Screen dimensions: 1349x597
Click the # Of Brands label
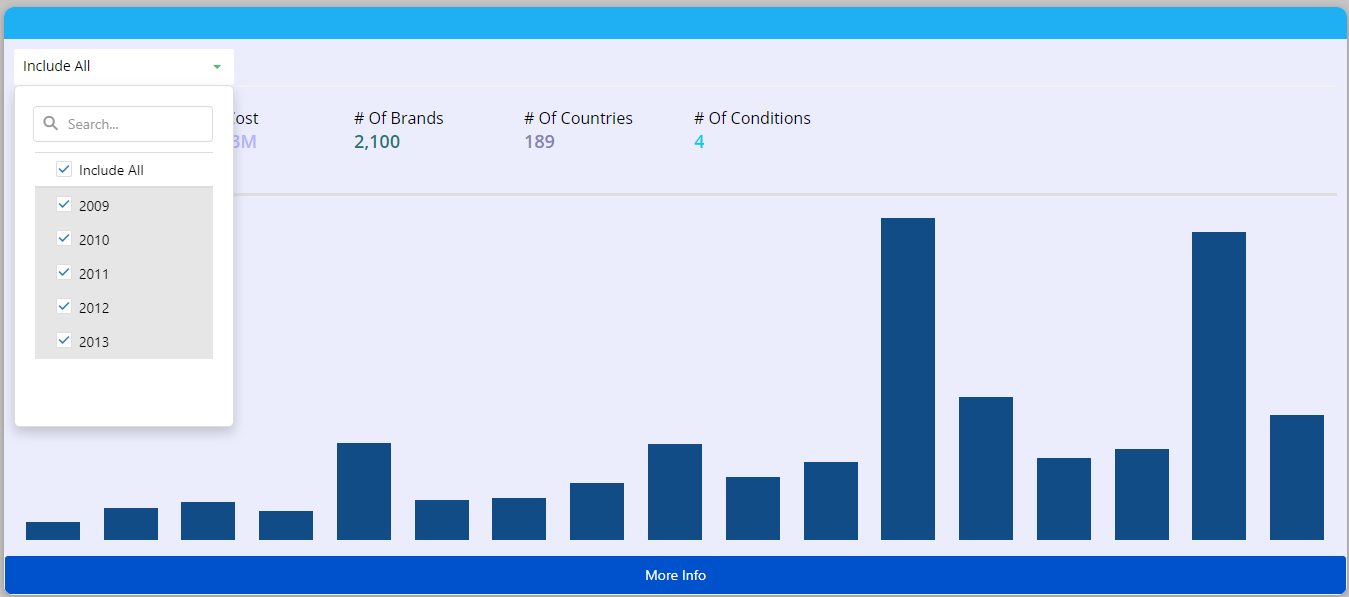tap(399, 118)
